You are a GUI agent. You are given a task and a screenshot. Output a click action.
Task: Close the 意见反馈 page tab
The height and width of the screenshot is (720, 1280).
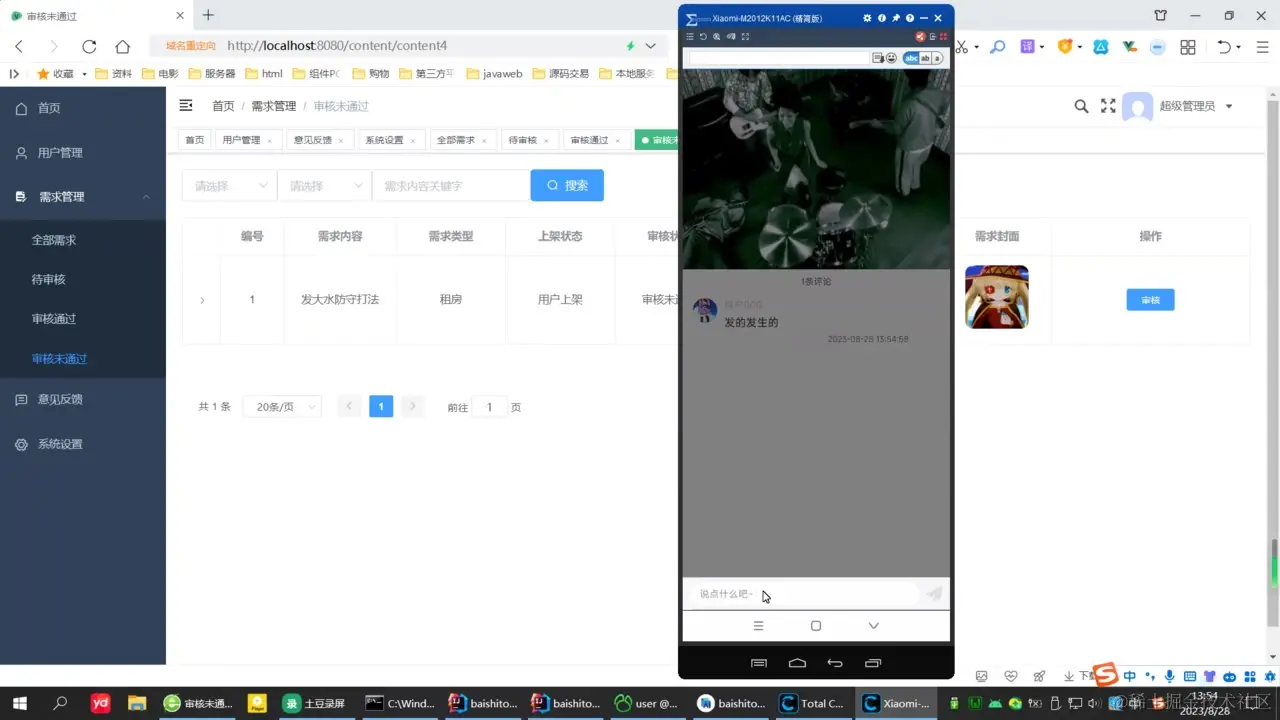341,141
